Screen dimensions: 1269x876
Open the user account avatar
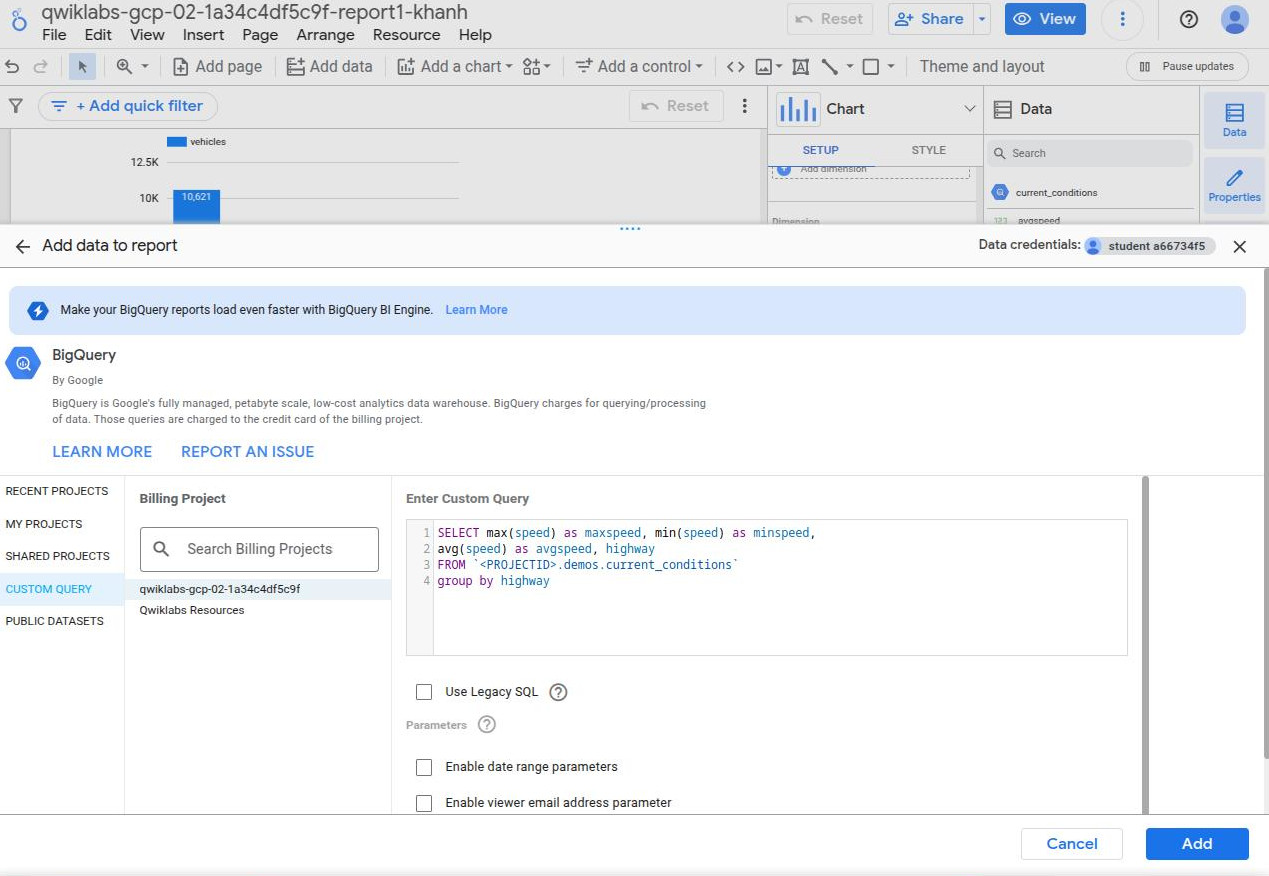tap(1235, 19)
